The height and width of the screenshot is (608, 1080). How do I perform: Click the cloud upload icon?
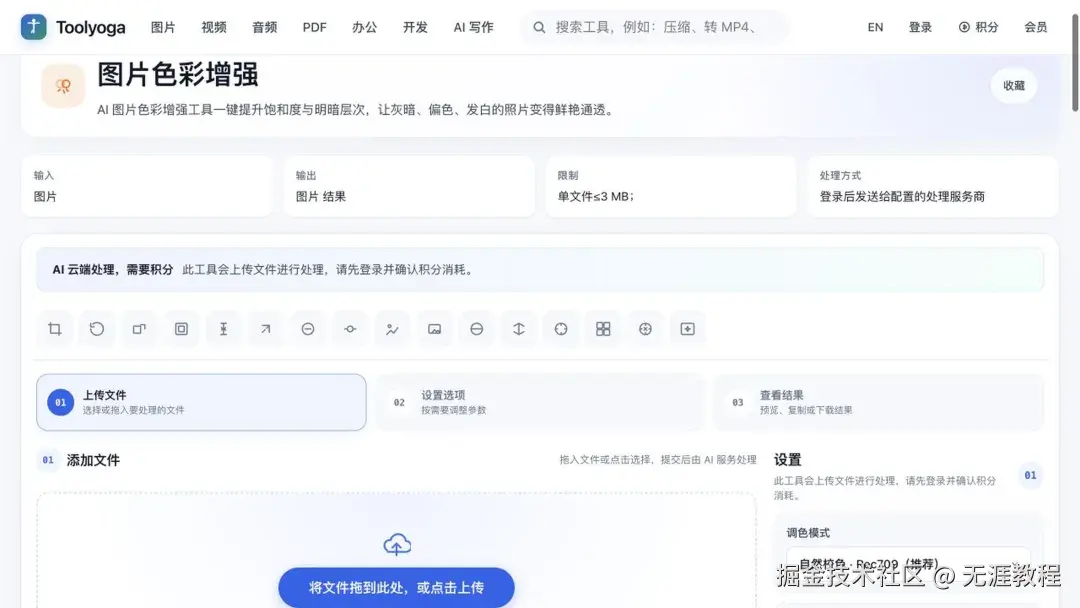397,545
